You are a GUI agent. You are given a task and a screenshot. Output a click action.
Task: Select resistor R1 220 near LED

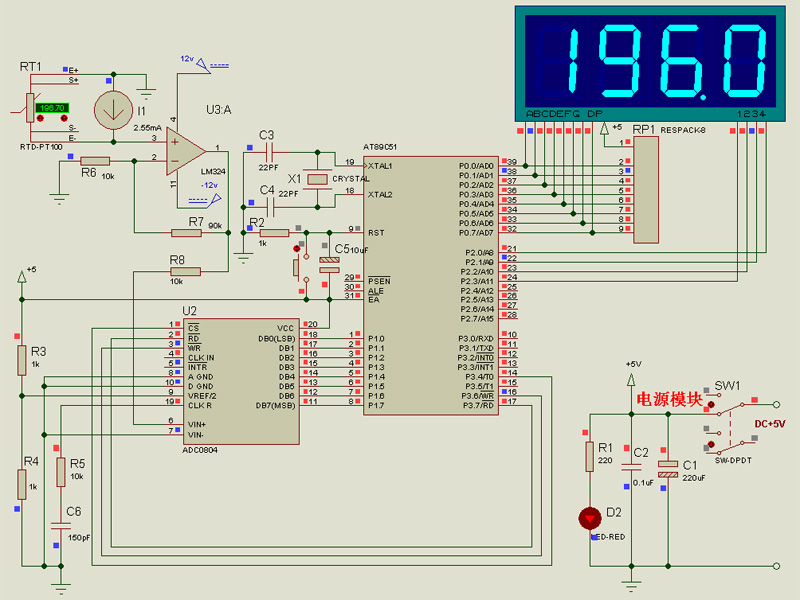click(x=590, y=456)
